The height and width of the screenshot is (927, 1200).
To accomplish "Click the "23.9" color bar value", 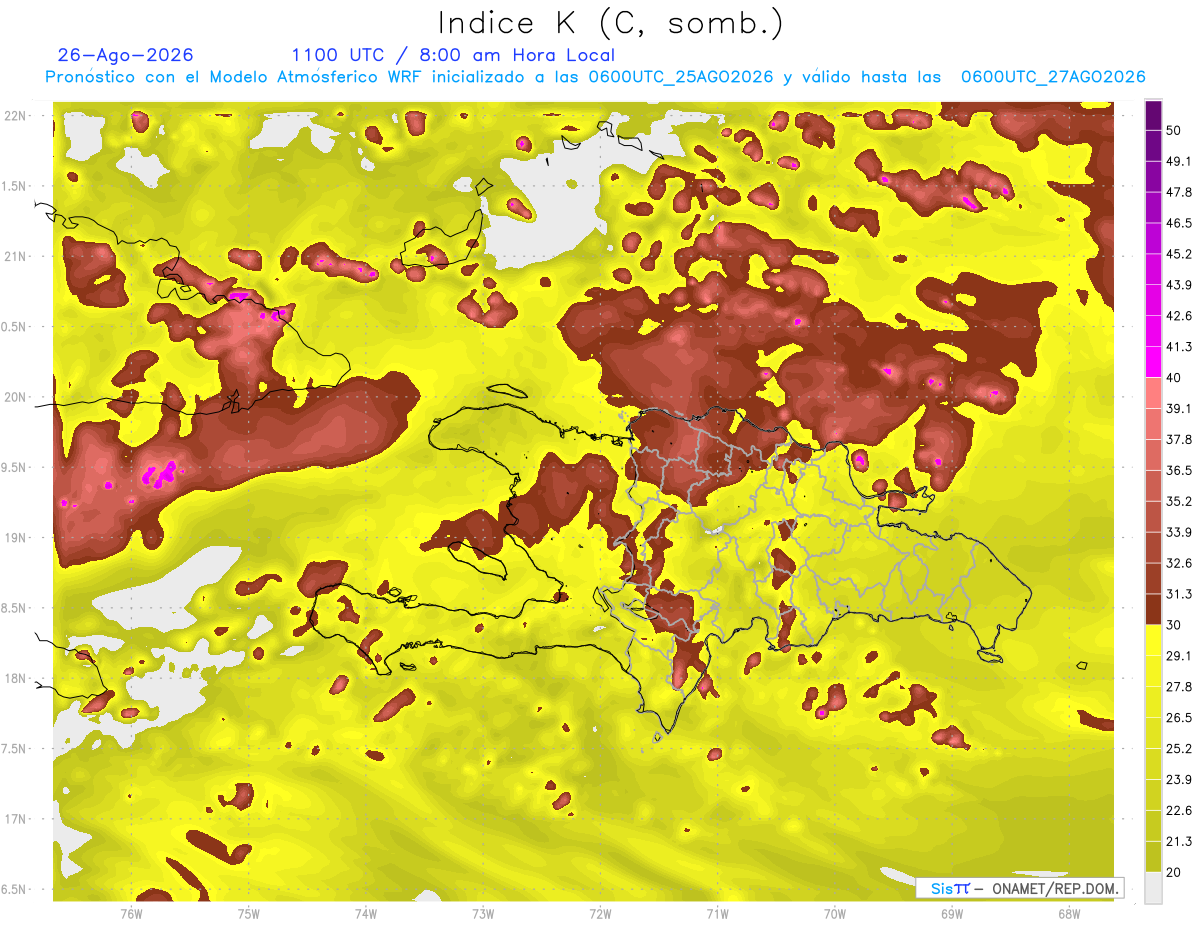I will pos(1179,779).
